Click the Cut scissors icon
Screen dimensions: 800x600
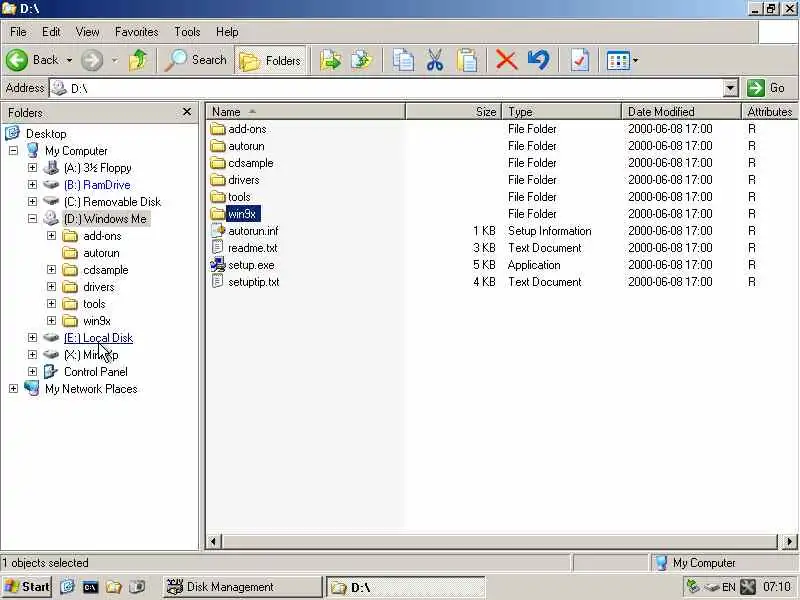435,60
